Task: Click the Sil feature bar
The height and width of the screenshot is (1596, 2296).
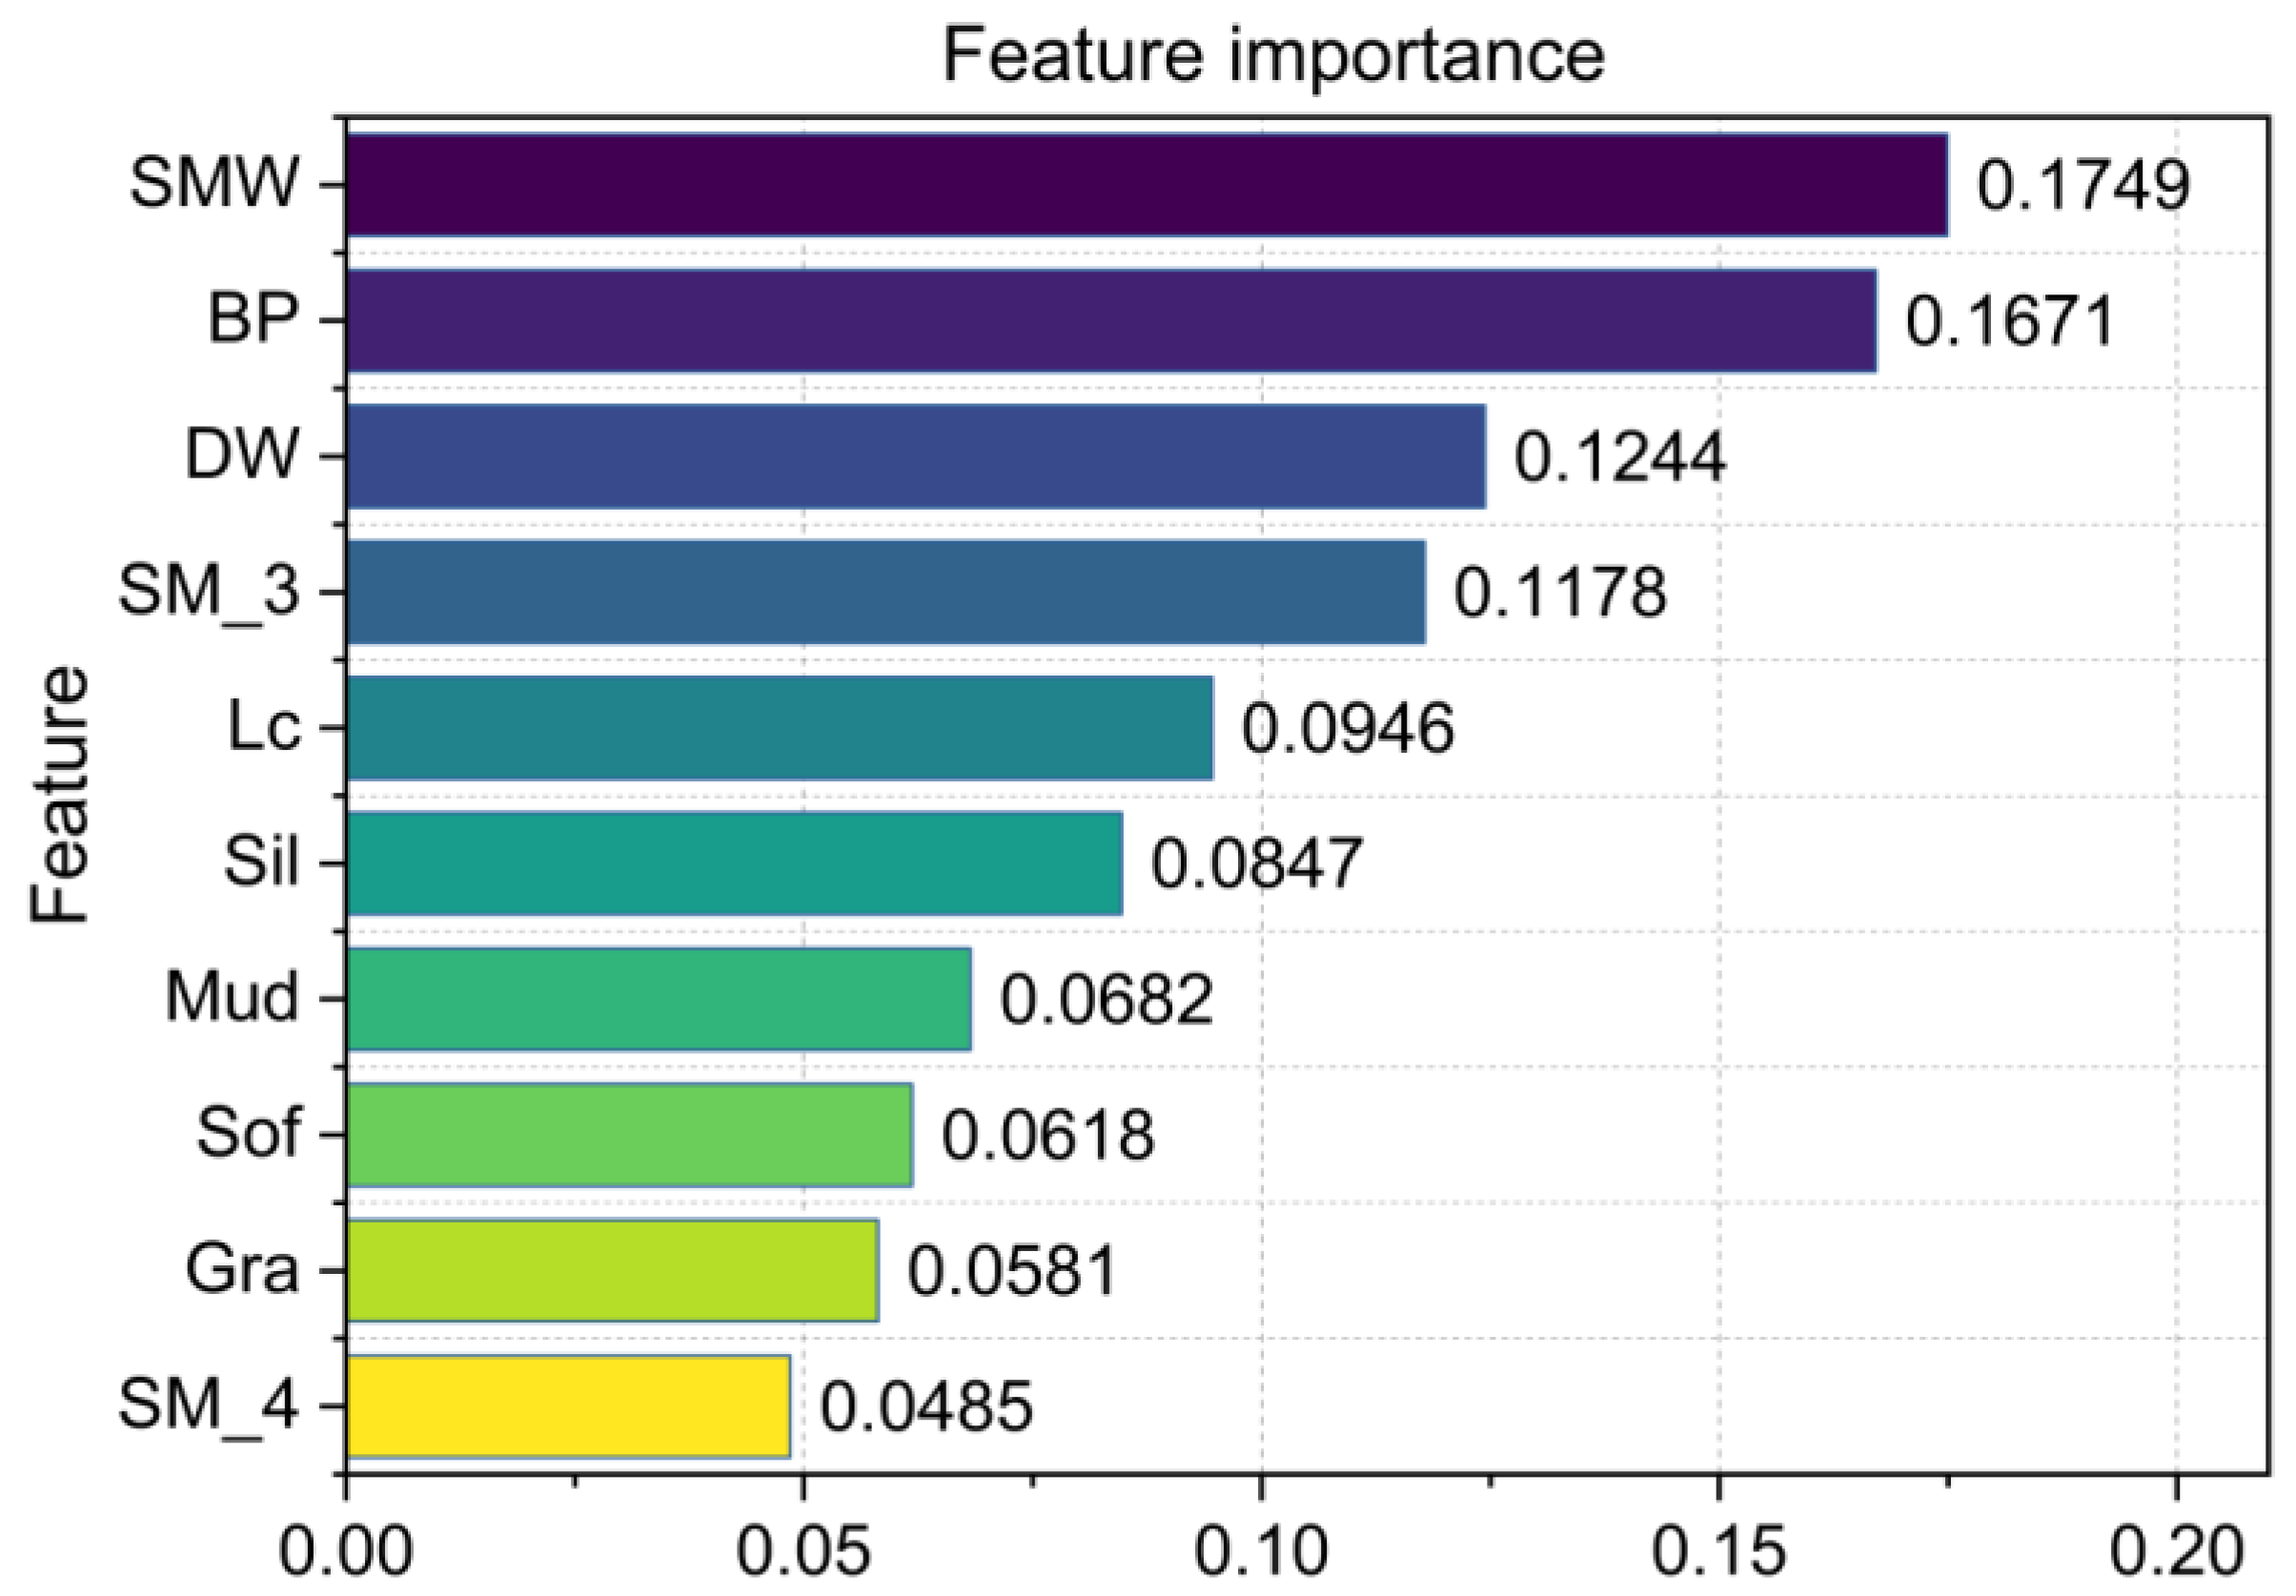Action: [734, 863]
